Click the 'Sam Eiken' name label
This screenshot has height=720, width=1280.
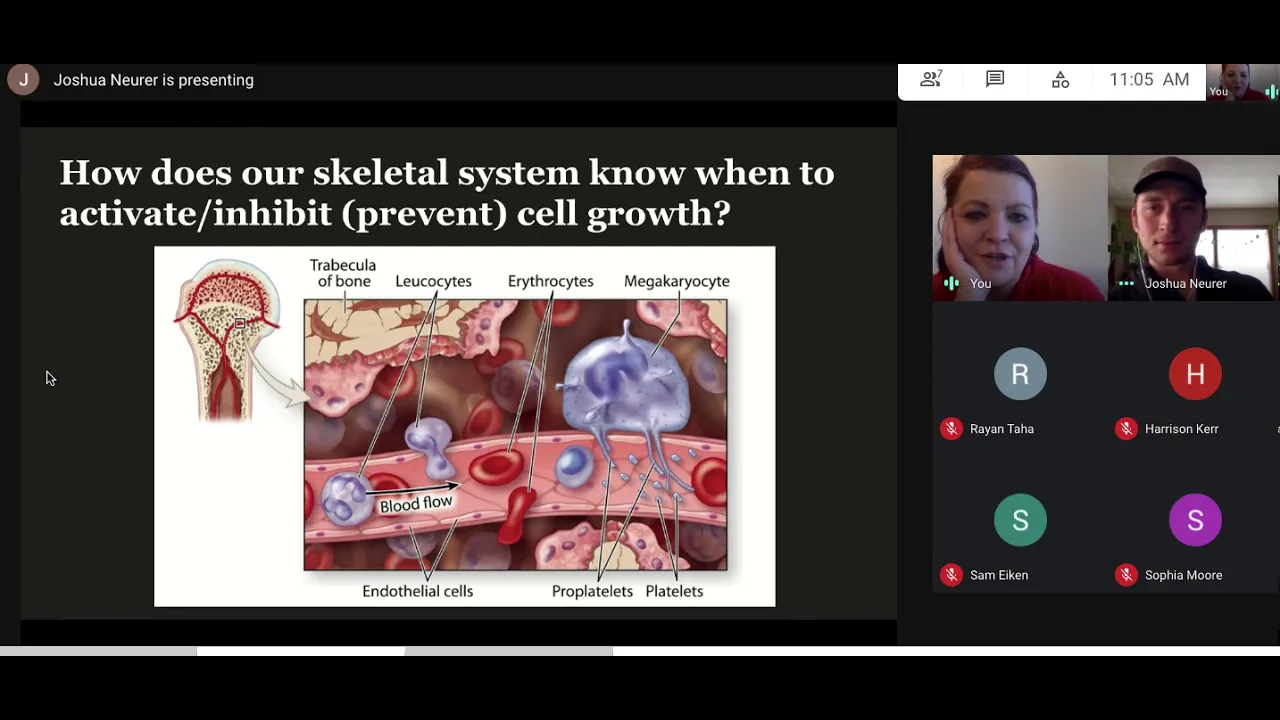click(999, 575)
